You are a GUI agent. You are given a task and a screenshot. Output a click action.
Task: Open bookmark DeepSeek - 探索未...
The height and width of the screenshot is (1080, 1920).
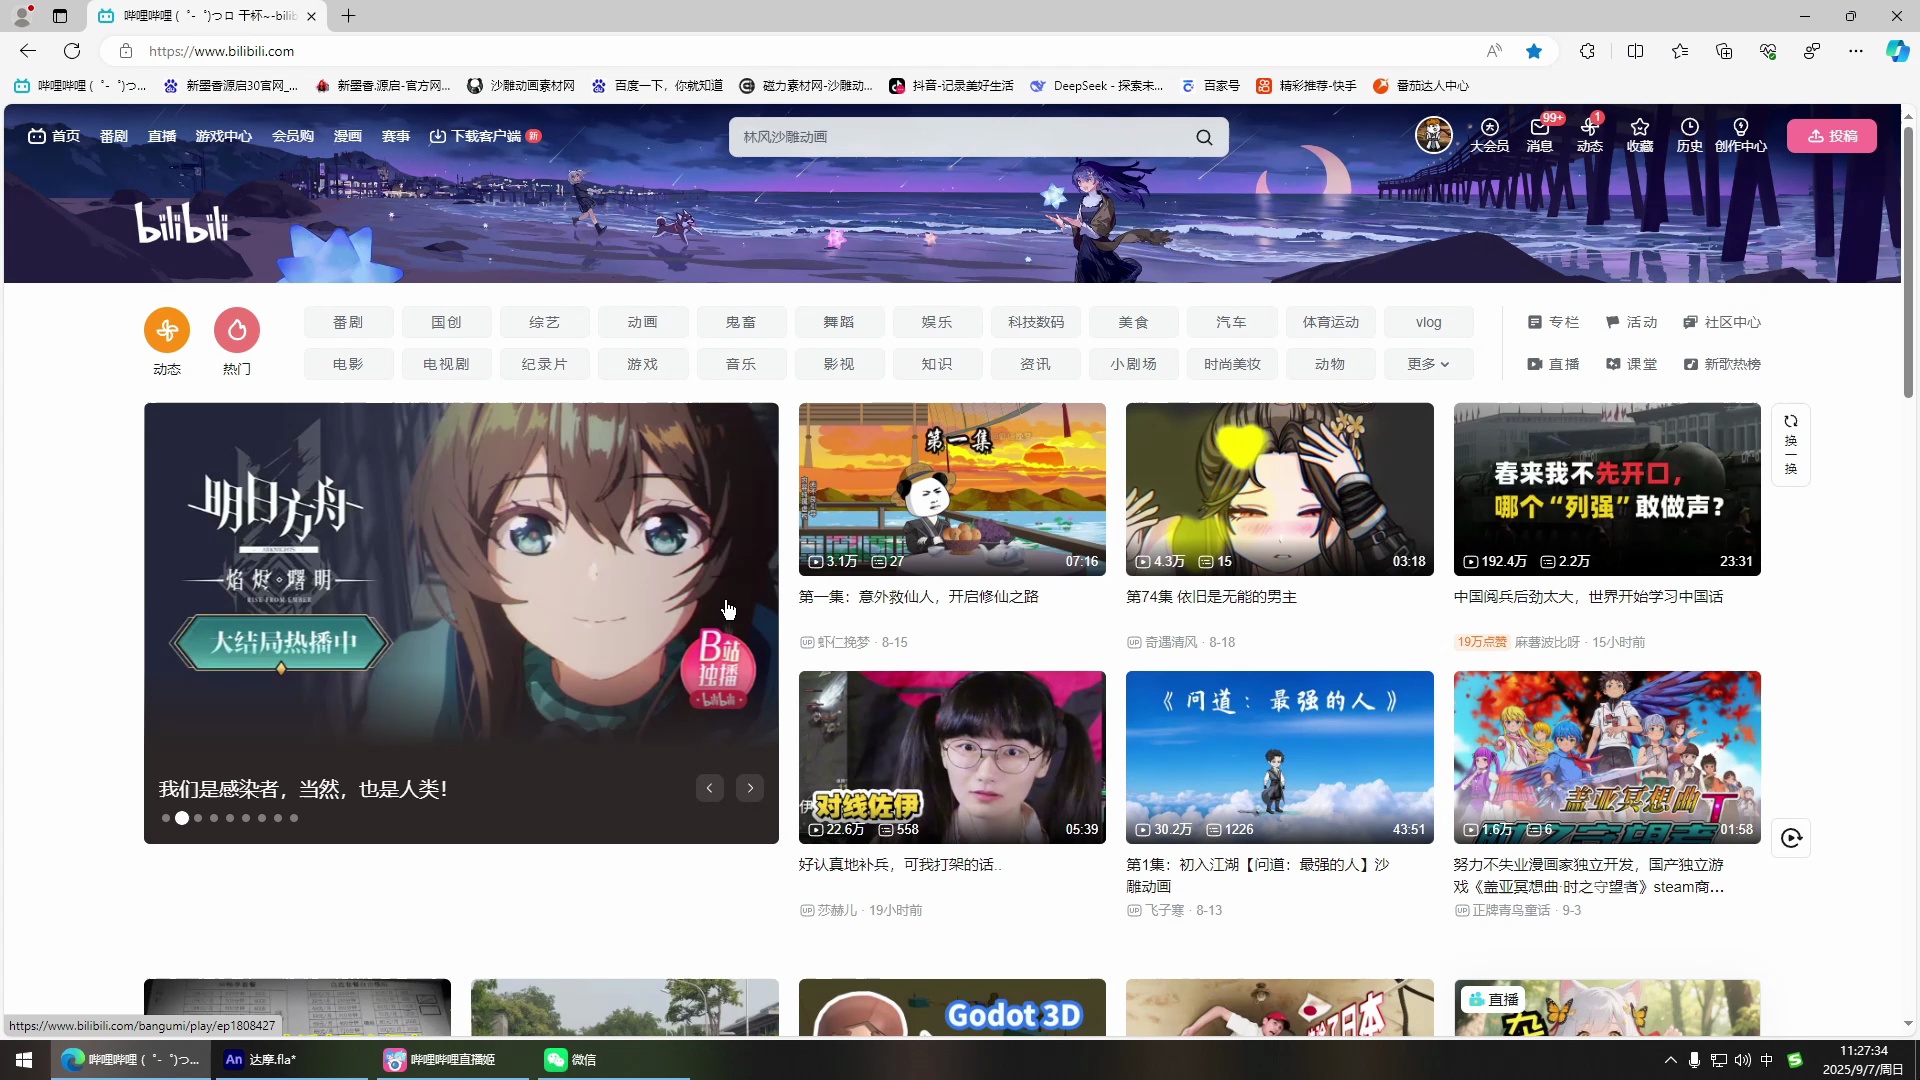1097,86
